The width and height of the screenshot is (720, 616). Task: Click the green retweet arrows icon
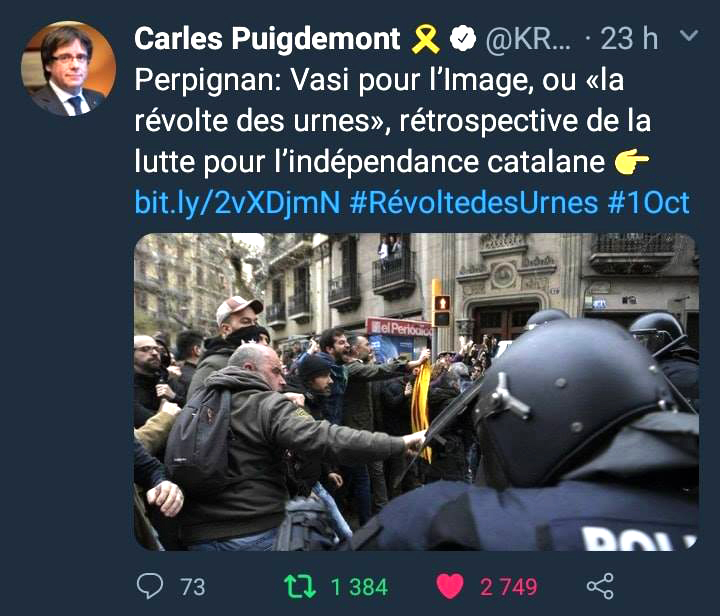pos(300,586)
